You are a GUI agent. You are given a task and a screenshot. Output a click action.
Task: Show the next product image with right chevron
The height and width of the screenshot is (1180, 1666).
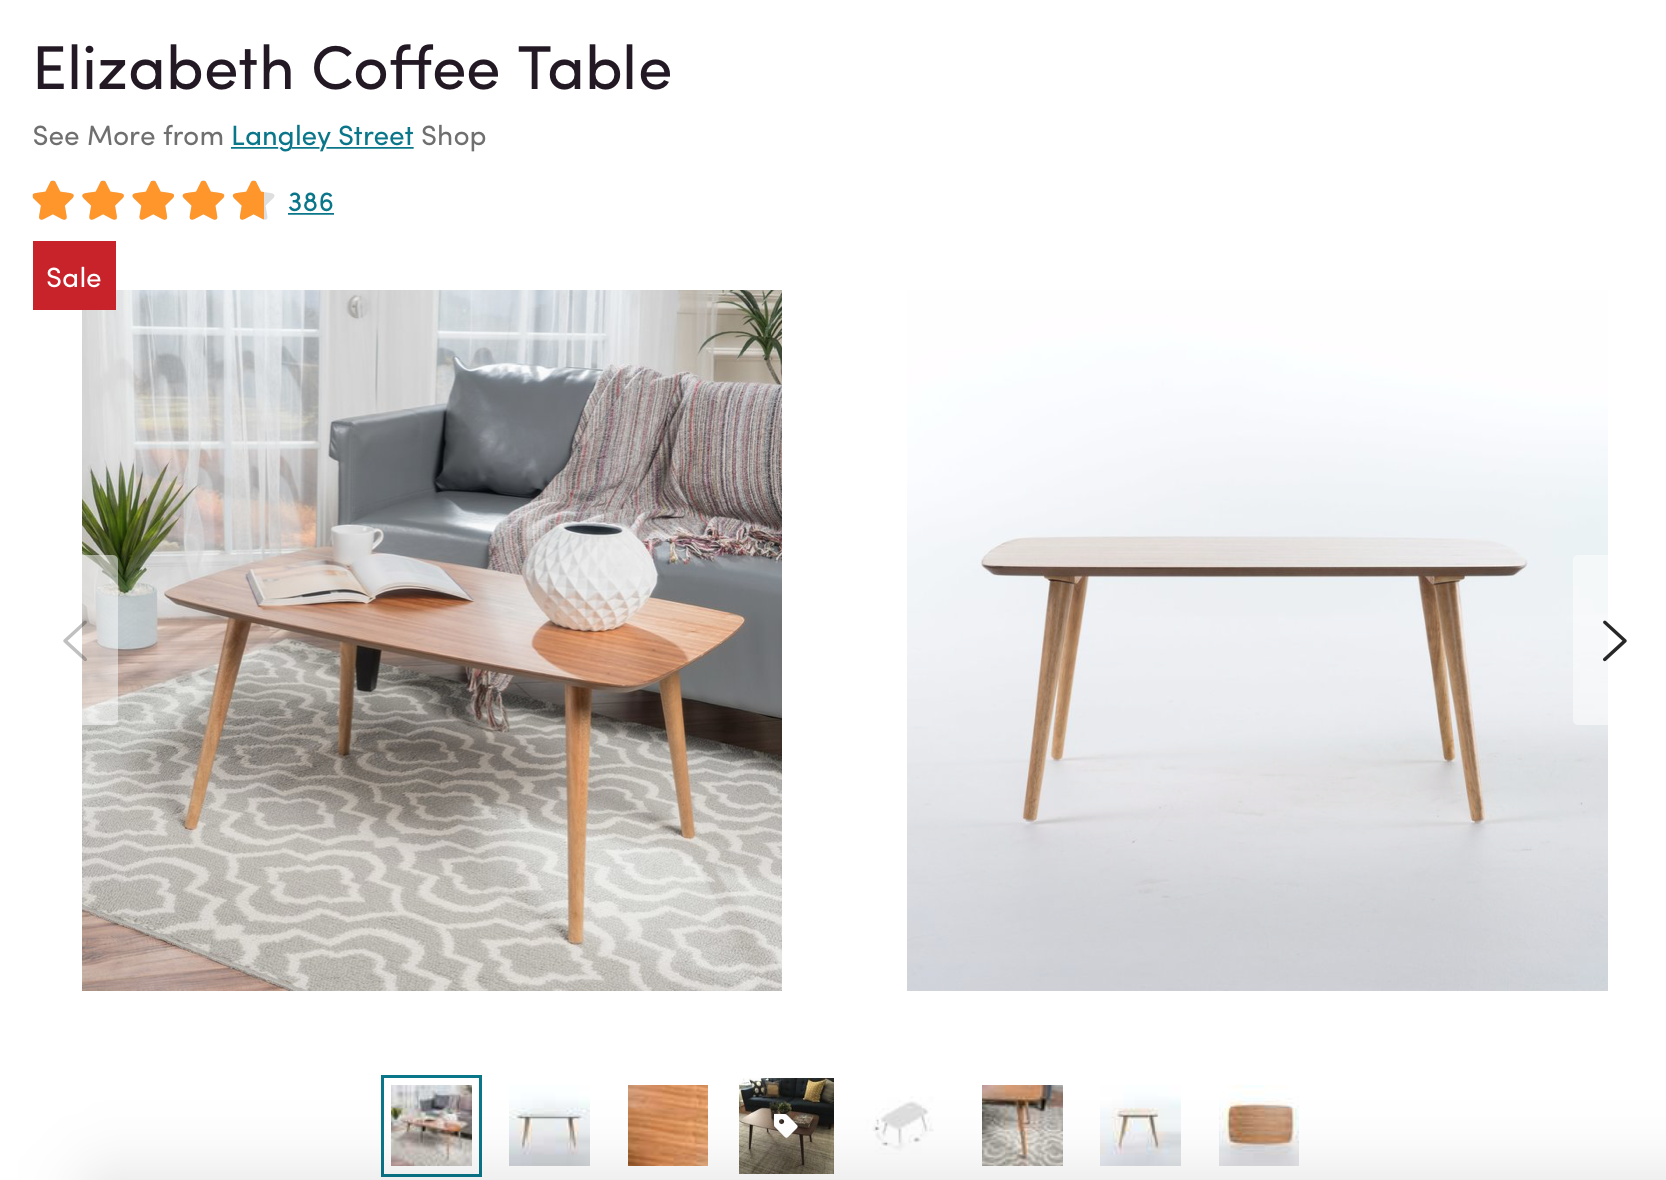click(x=1613, y=640)
